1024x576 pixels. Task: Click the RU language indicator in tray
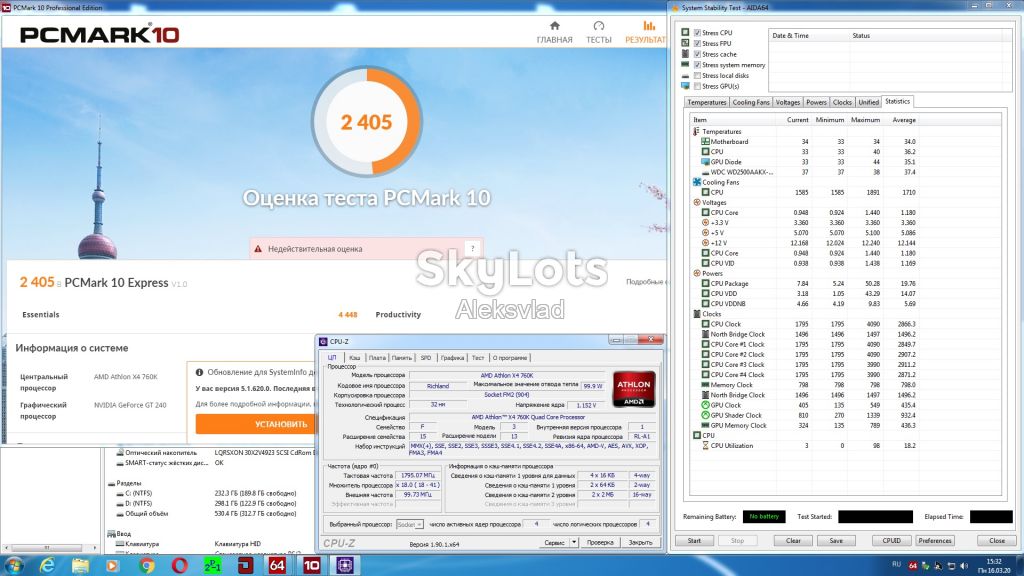coord(897,565)
